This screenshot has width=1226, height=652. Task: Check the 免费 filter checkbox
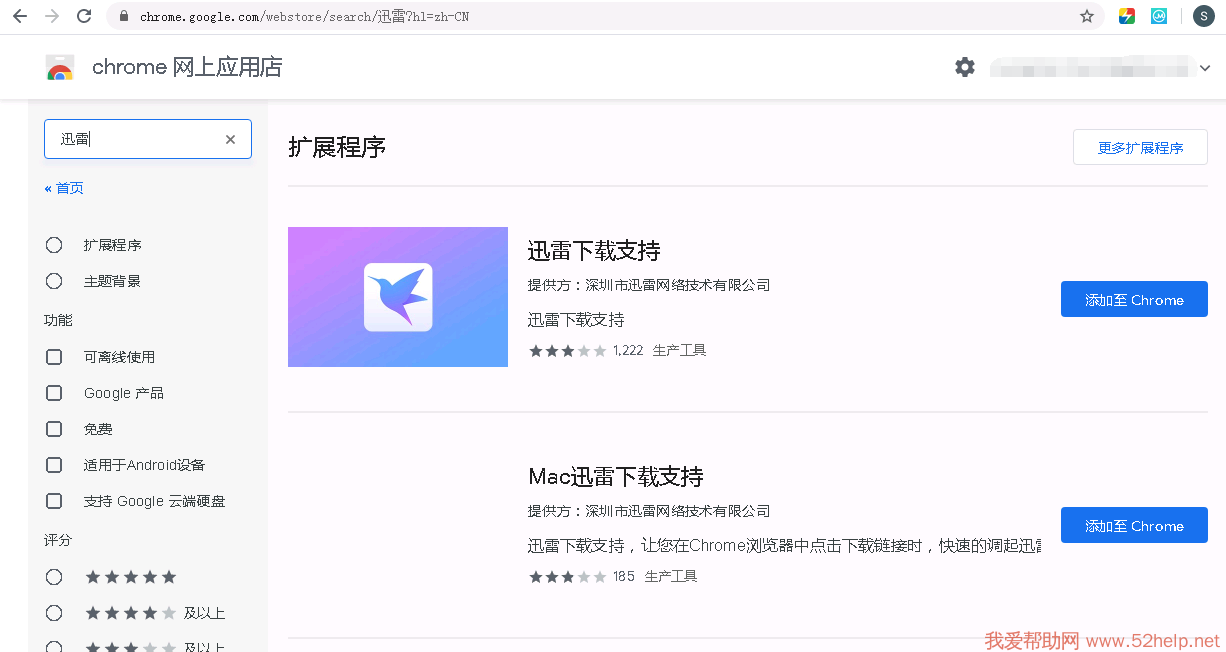(54, 429)
